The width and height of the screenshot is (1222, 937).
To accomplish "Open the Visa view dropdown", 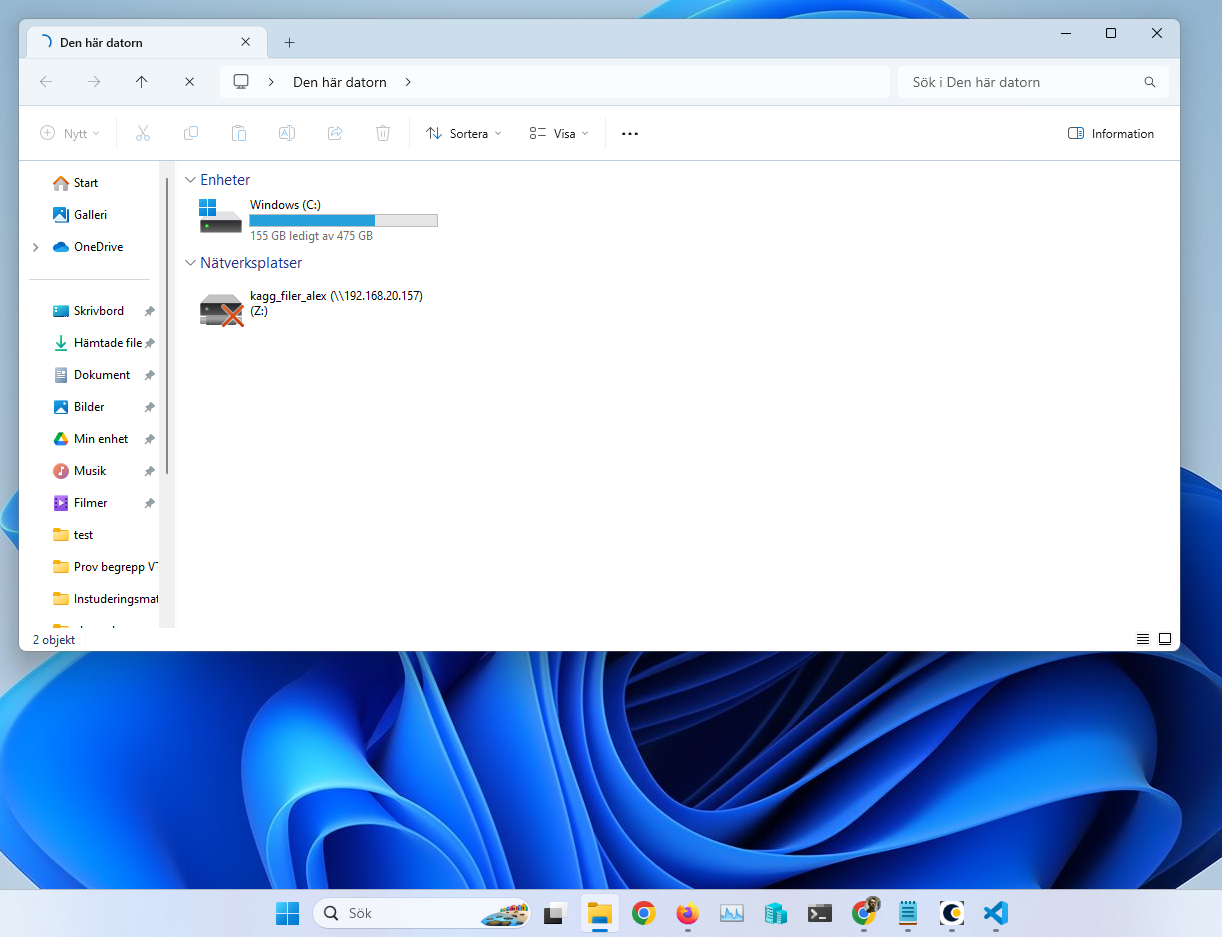I will (x=559, y=134).
